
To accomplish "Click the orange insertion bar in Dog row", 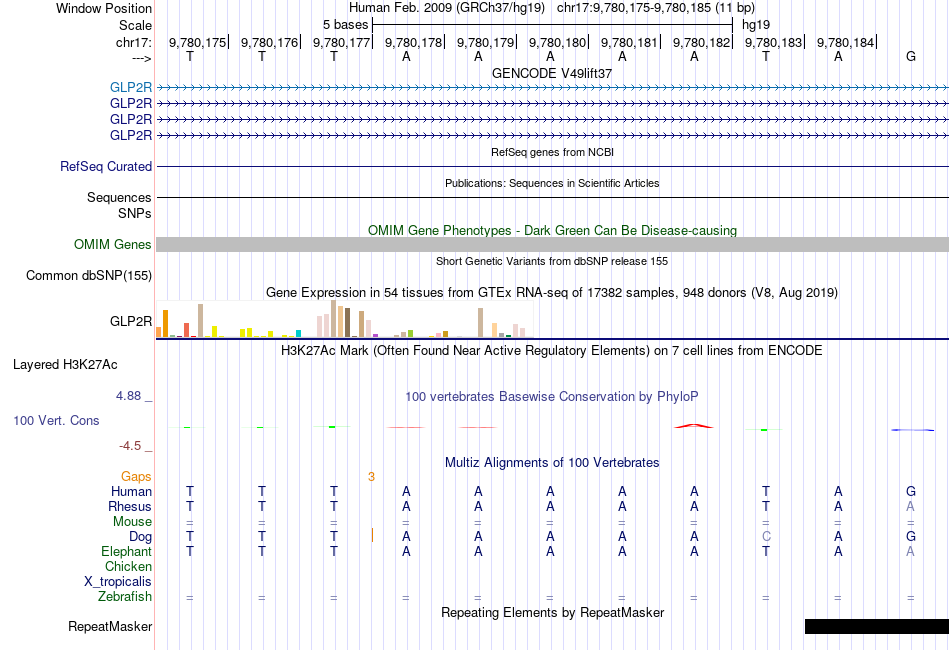I will coord(372,535).
